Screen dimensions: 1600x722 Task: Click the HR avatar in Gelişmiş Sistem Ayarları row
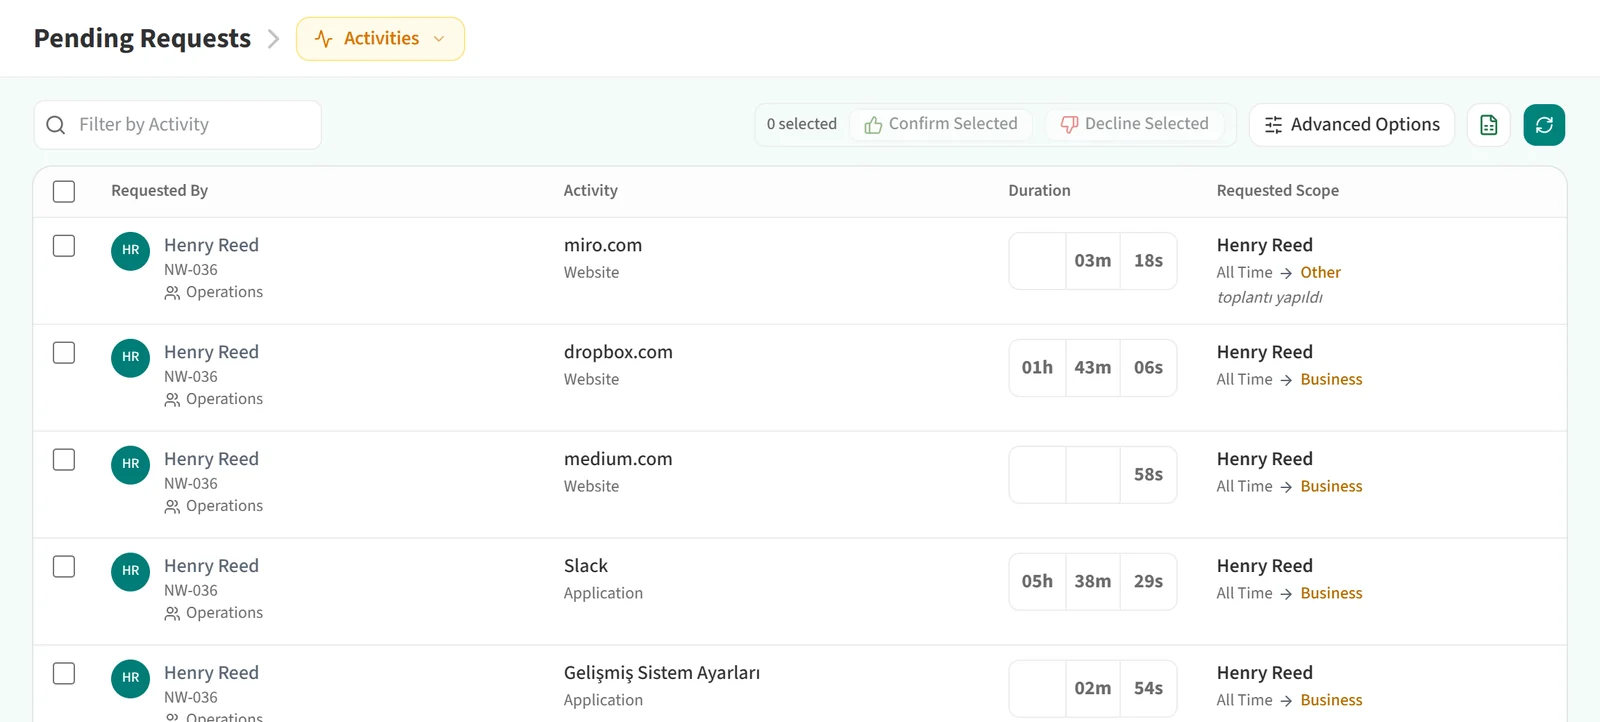click(x=130, y=679)
